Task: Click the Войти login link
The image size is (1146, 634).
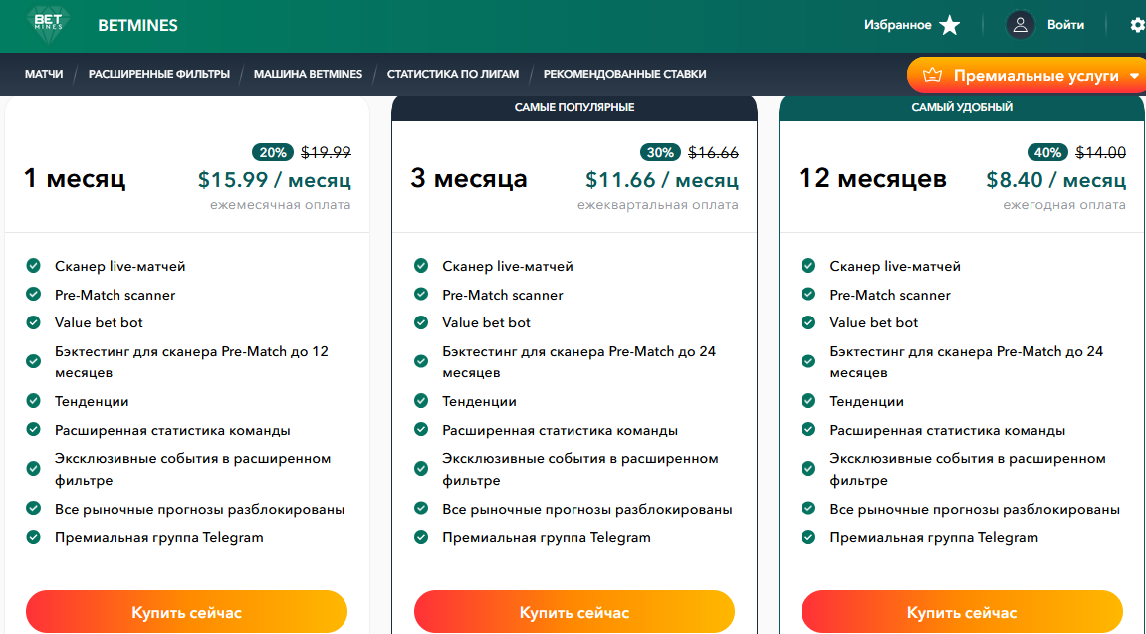Action: click(x=1065, y=25)
